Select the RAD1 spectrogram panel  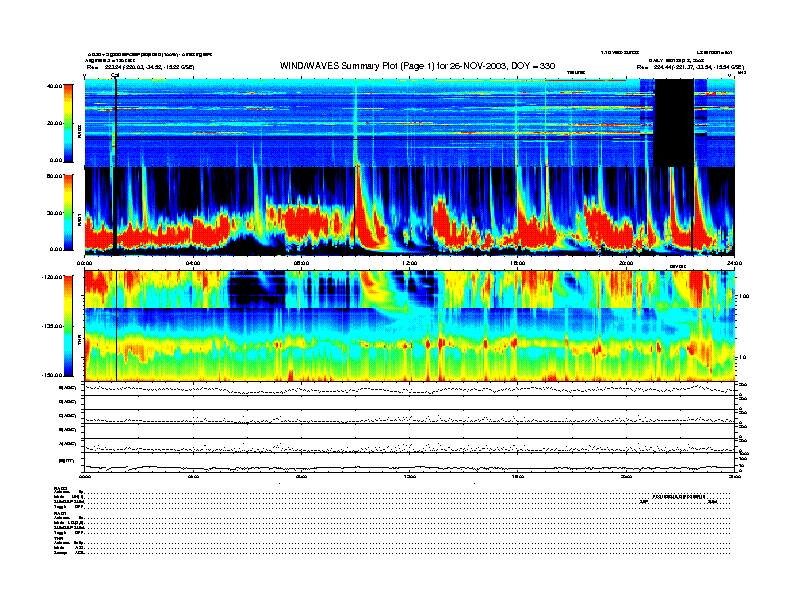[410, 211]
